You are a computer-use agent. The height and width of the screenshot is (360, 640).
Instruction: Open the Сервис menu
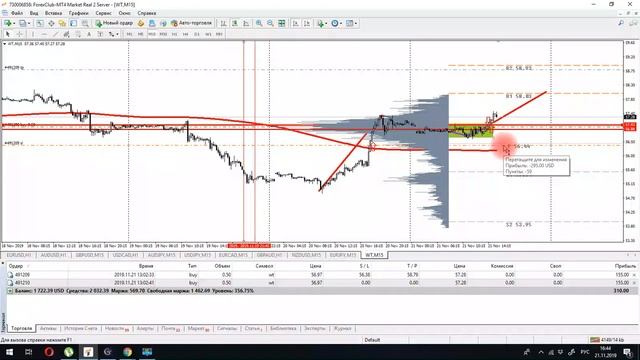click(103, 13)
